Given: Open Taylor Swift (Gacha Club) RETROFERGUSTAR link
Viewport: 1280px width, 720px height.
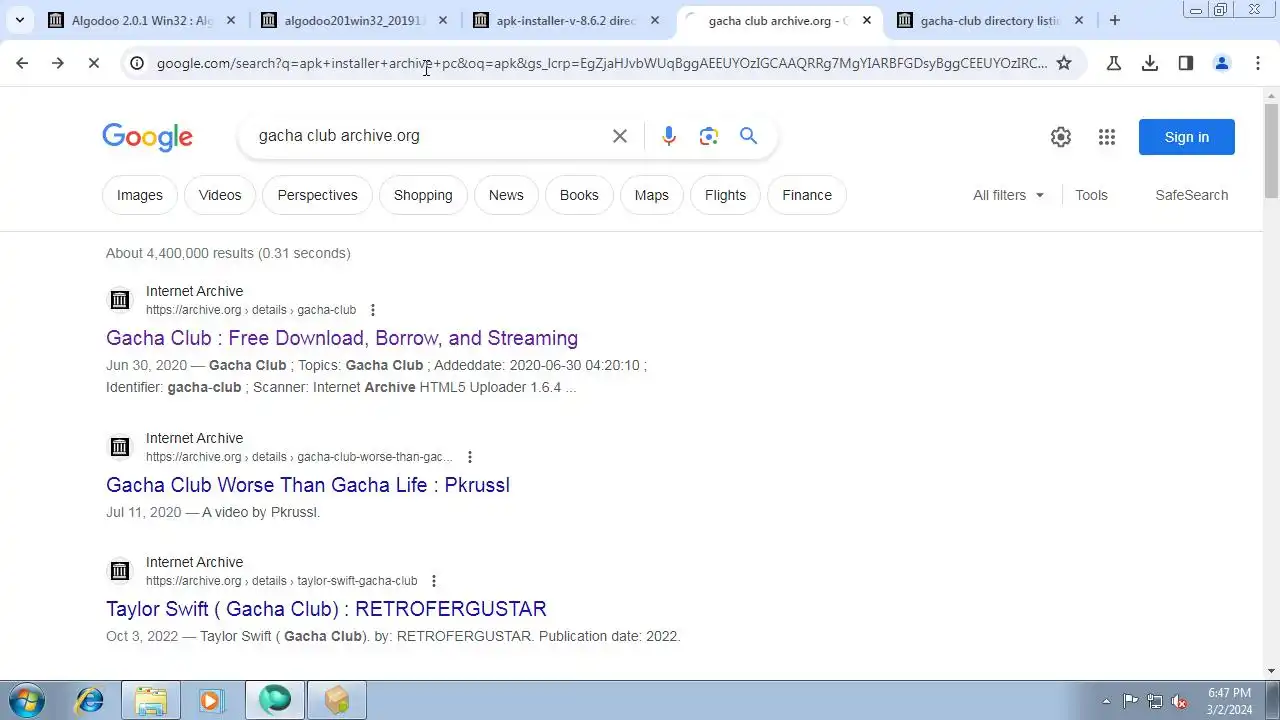Looking at the screenshot, I should click(326, 609).
